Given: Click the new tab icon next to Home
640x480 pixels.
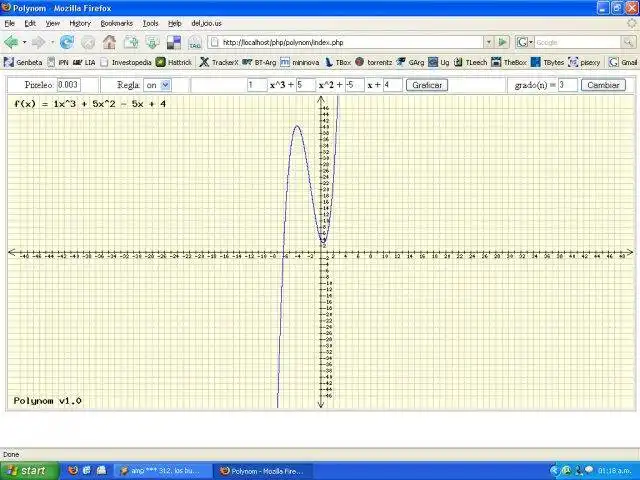Looking at the screenshot, I should [x=131, y=42].
